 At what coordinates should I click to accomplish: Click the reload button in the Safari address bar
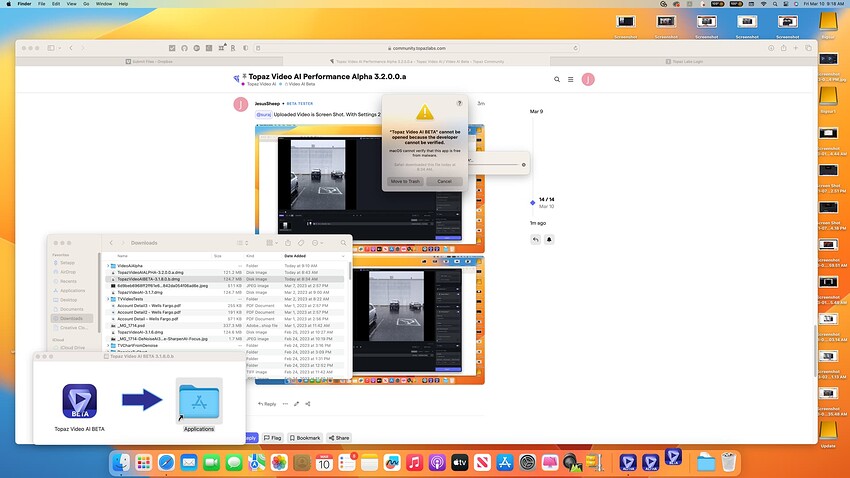point(575,48)
